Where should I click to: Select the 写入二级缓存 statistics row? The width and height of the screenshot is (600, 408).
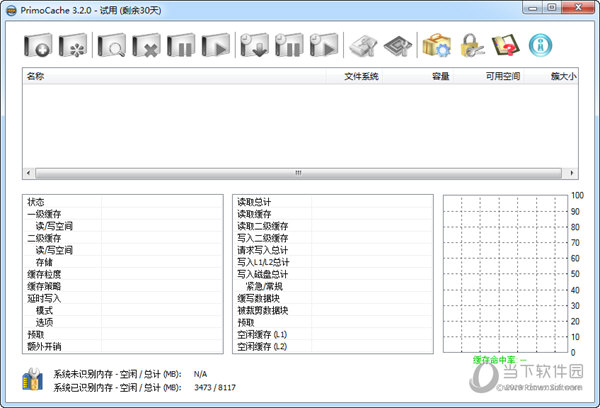click(333, 238)
